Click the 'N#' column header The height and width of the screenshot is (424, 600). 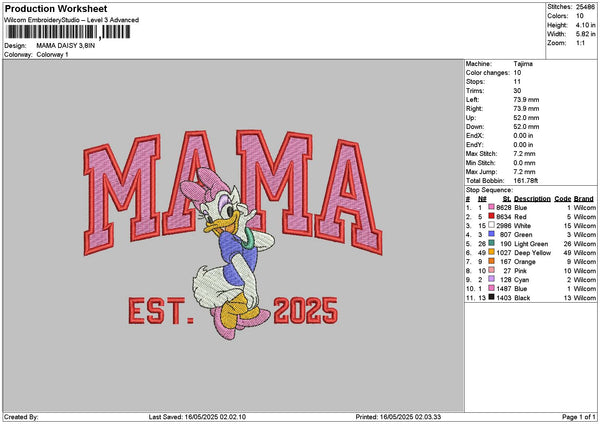pyautogui.click(x=482, y=199)
